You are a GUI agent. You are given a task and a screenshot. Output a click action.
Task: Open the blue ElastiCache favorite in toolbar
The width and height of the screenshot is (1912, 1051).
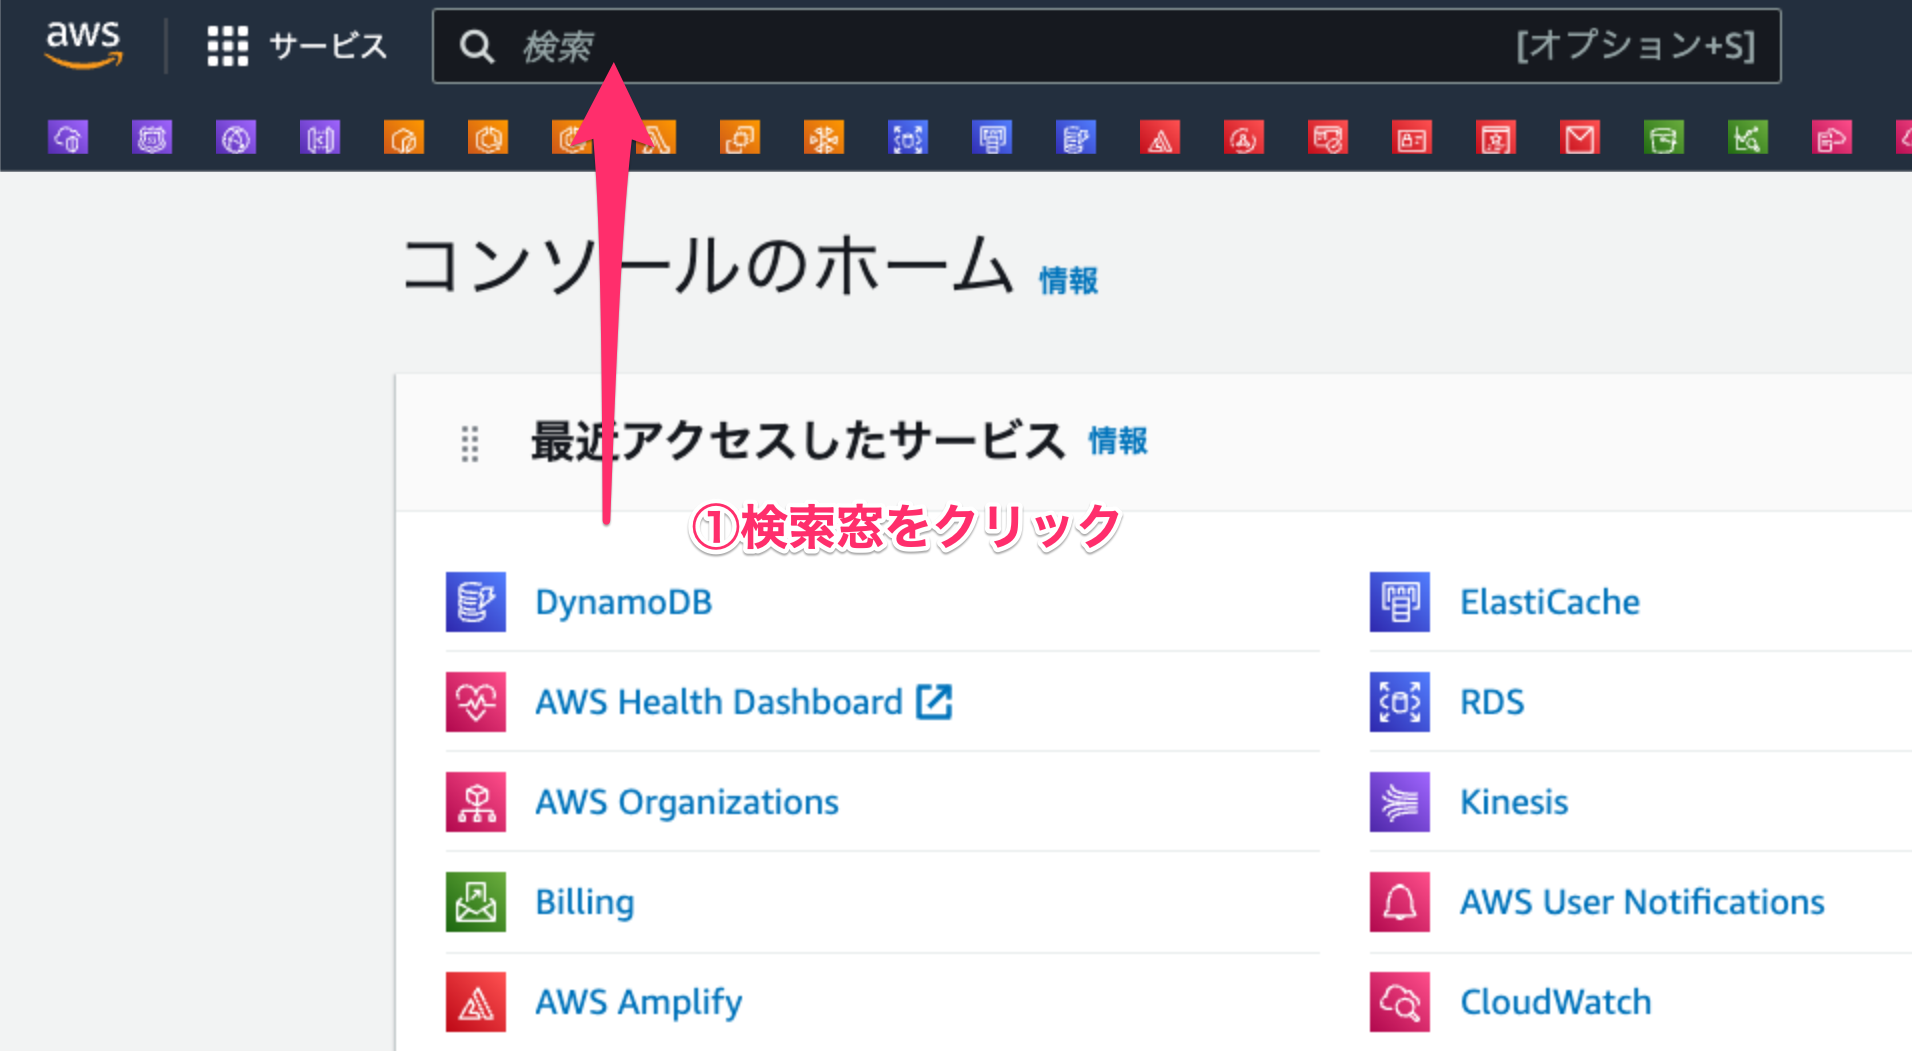(x=992, y=138)
